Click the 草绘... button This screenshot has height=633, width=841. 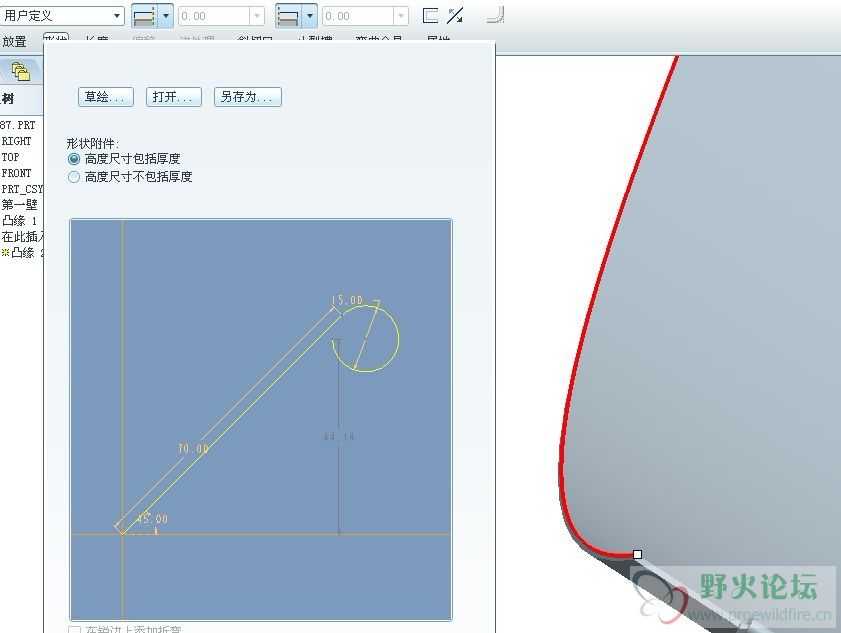pos(106,97)
